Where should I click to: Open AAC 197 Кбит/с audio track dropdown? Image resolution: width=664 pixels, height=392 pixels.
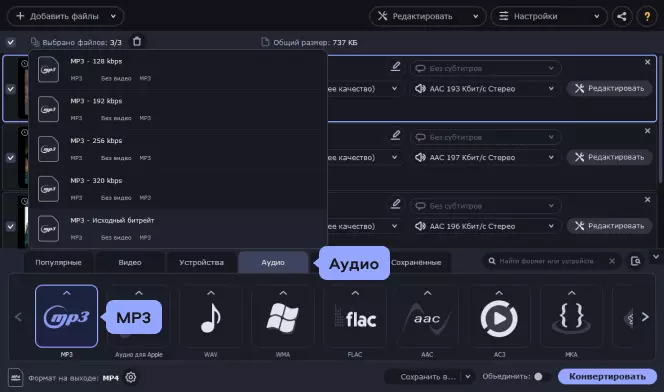pos(485,157)
